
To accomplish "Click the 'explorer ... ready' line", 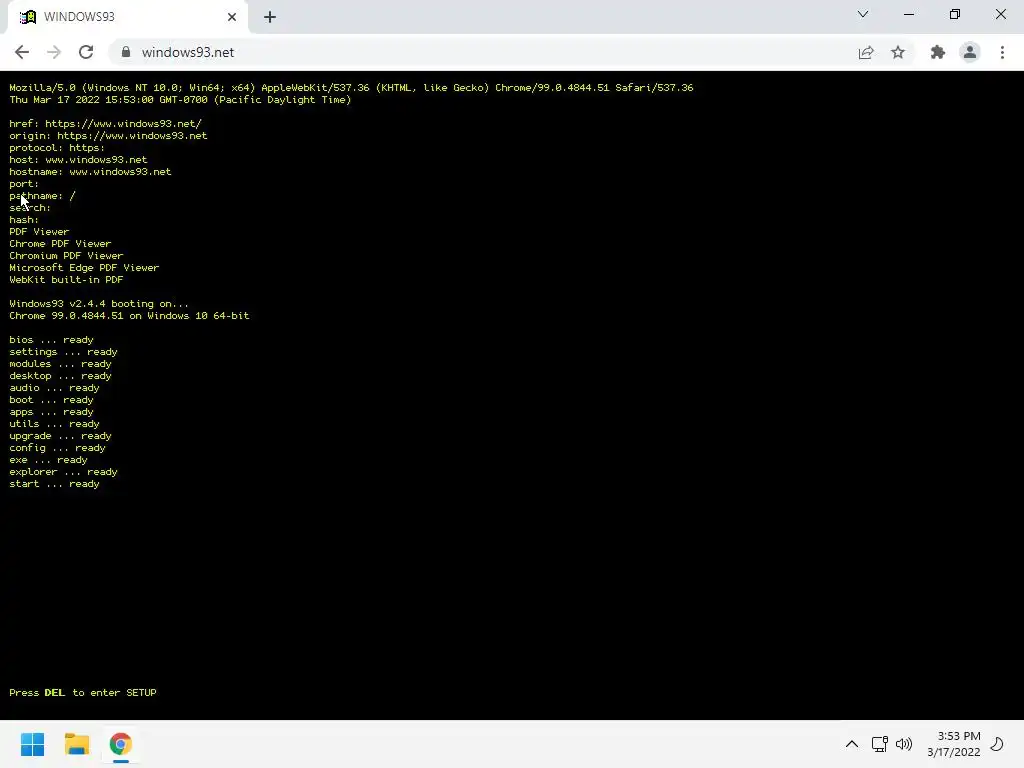I will tap(63, 472).
